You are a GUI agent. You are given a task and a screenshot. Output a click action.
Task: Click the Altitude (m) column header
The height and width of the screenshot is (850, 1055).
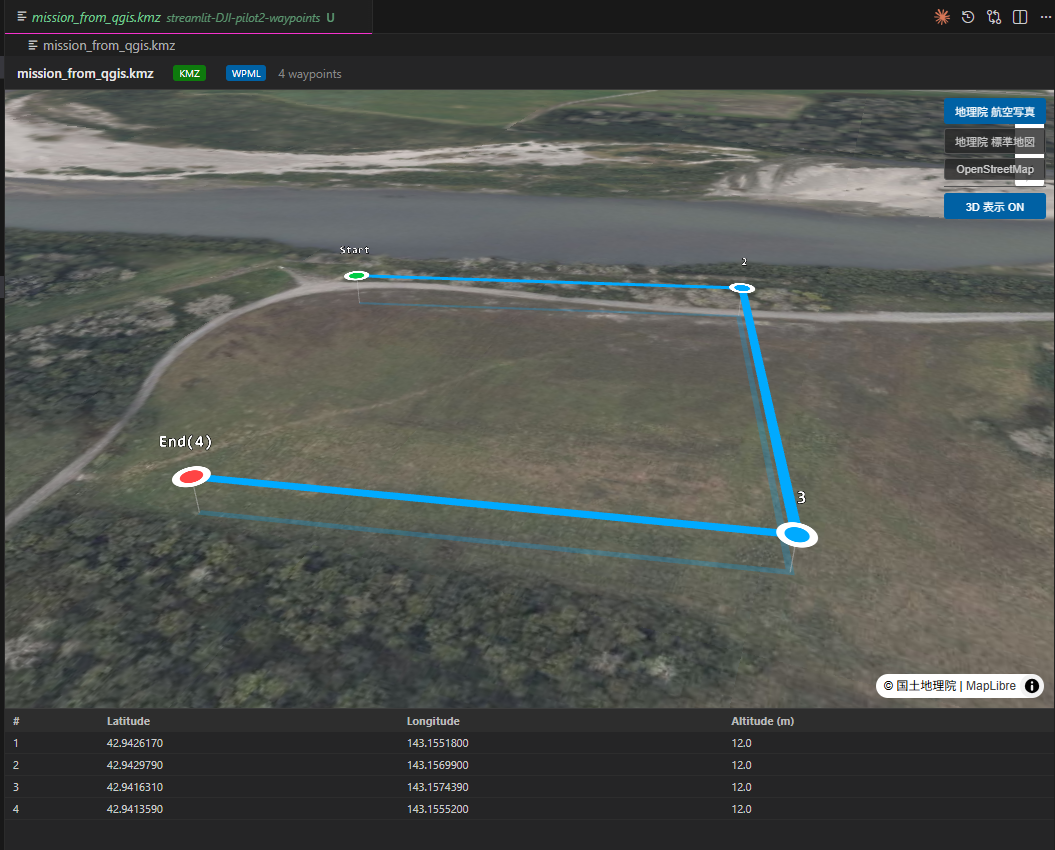point(762,721)
